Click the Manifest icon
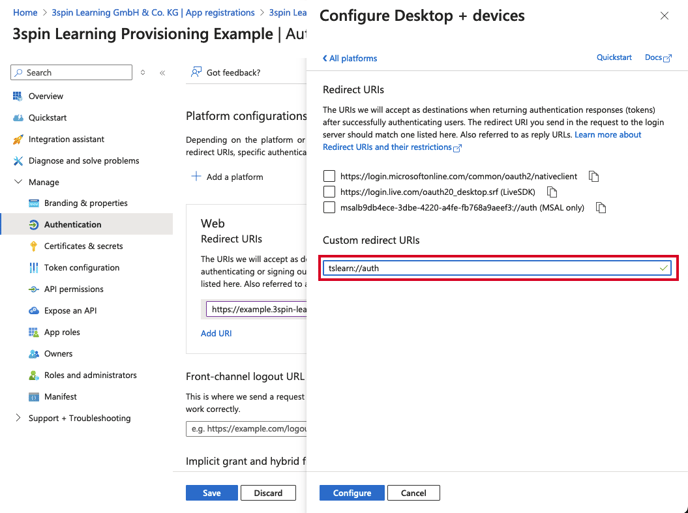The width and height of the screenshot is (688, 513). click(x=34, y=397)
